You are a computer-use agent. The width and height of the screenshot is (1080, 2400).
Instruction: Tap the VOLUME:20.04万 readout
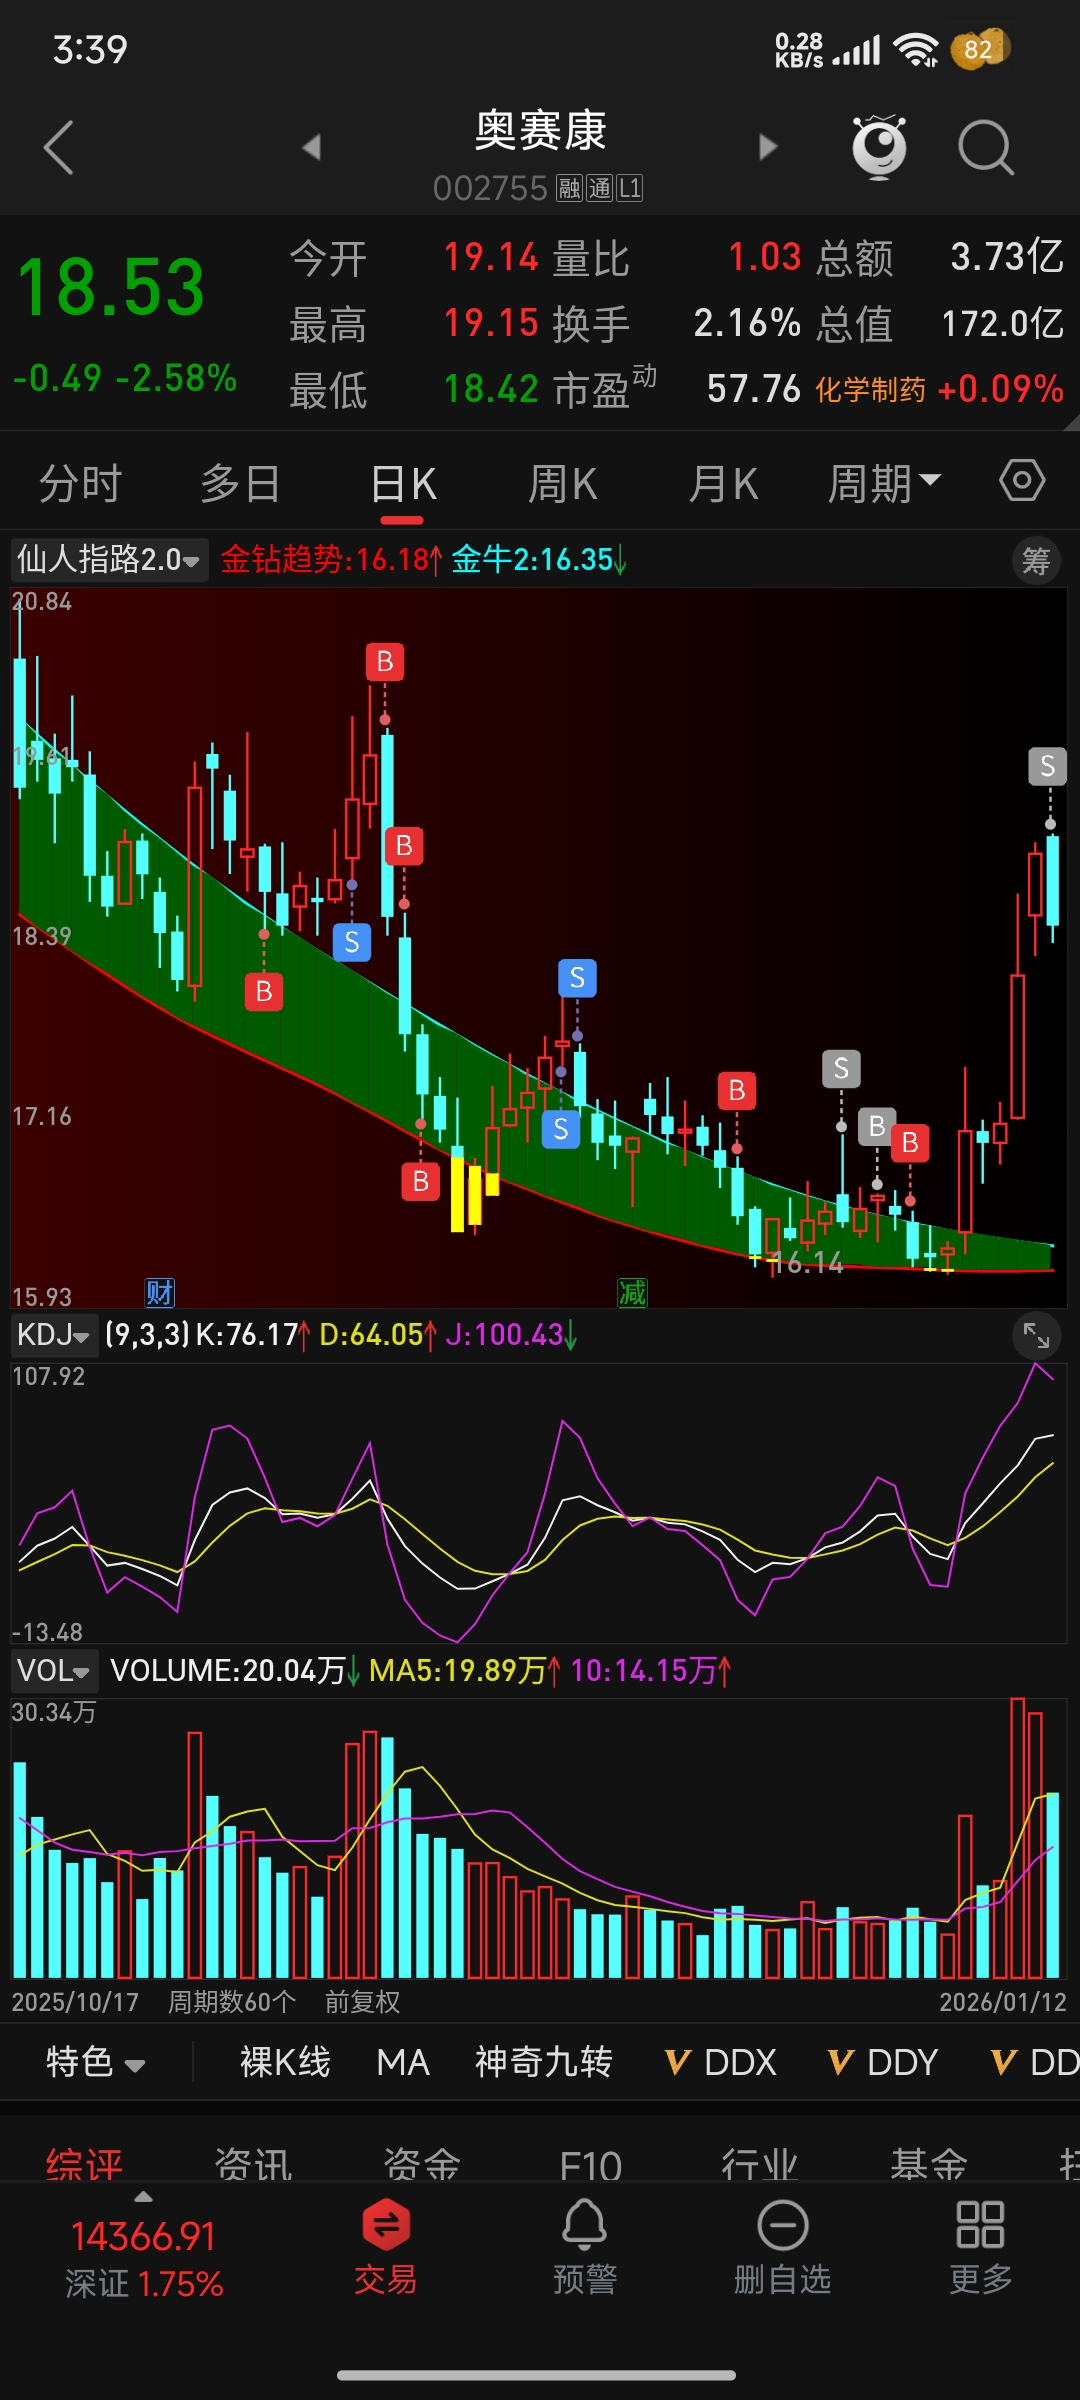point(235,1670)
